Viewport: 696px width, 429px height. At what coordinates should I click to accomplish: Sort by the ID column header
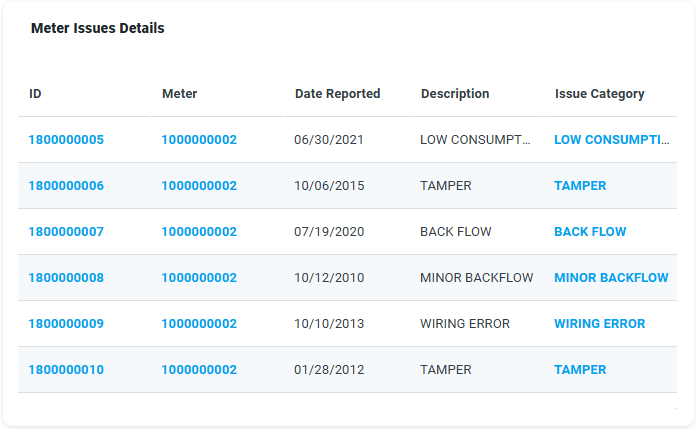35,94
